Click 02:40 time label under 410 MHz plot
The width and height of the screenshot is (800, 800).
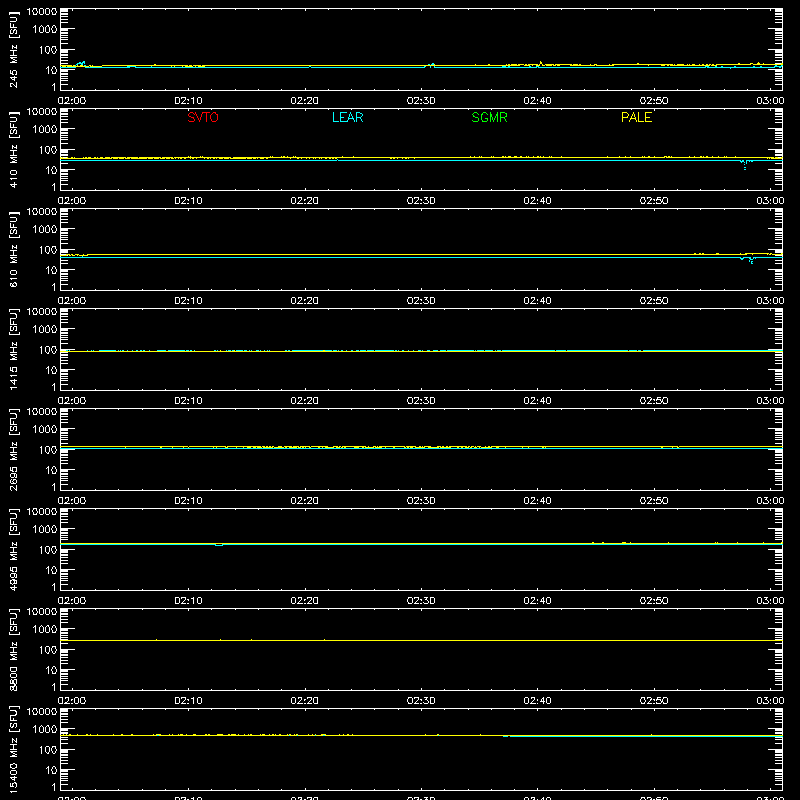coord(537,201)
